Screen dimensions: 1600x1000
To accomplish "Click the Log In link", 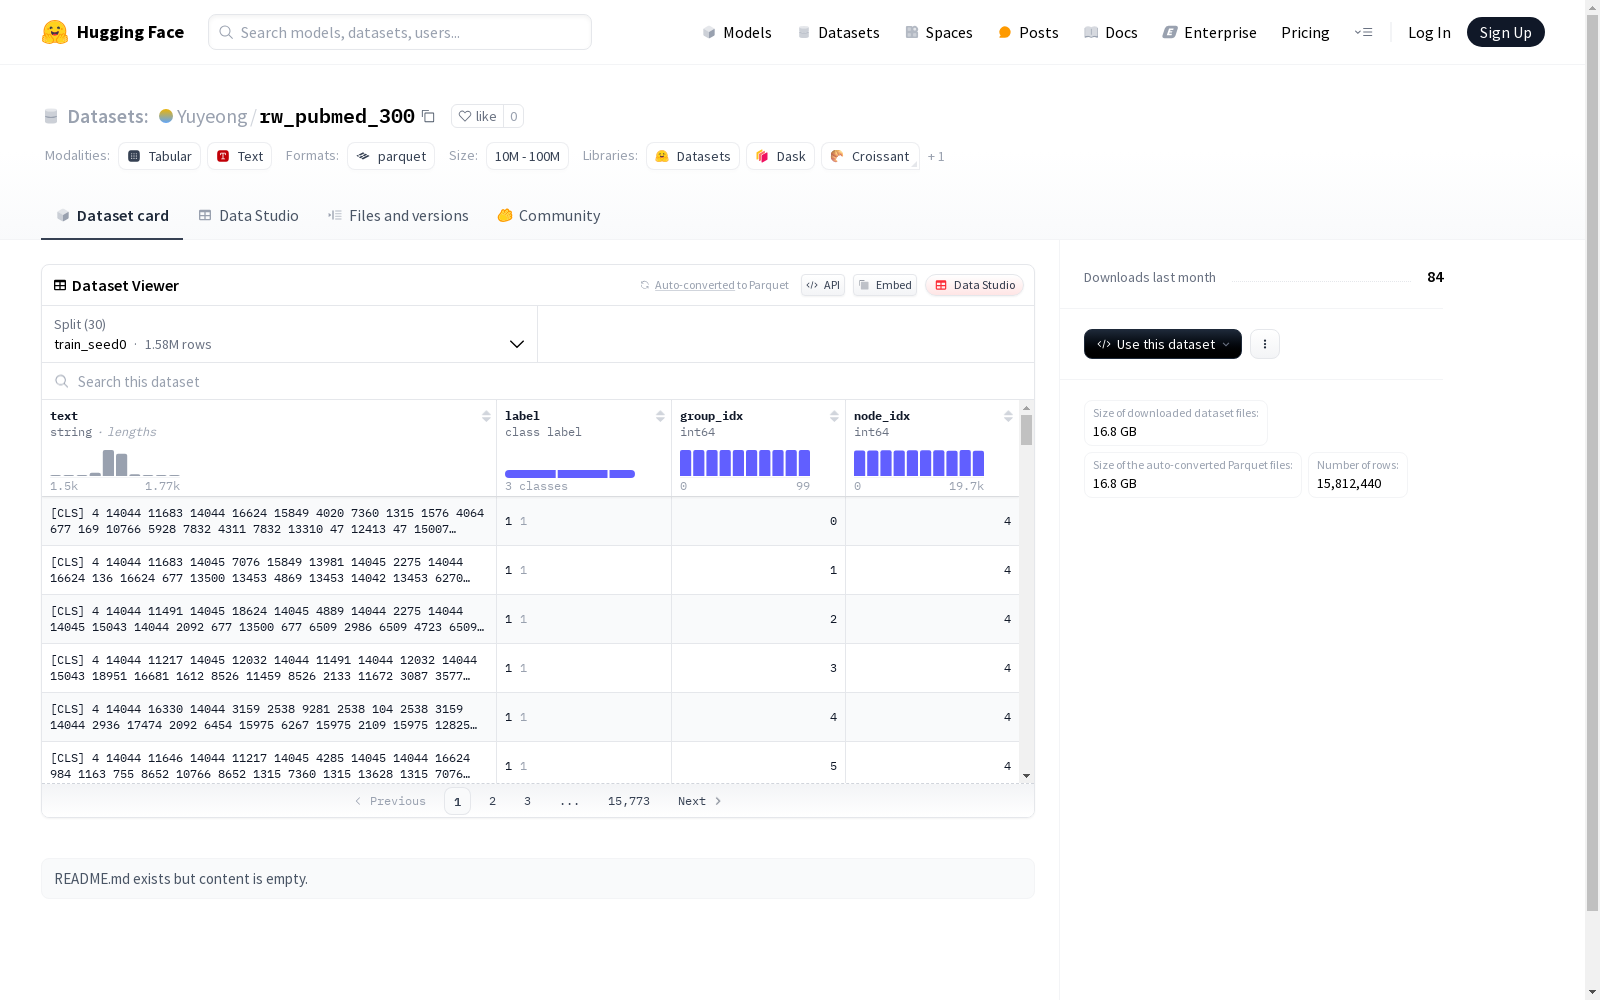I will tap(1429, 32).
